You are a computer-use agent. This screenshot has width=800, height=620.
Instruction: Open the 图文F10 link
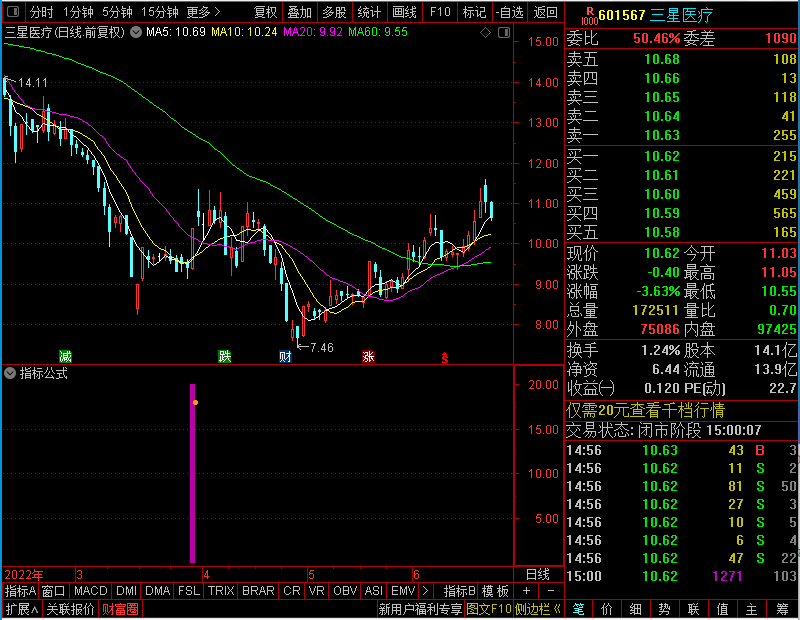coord(489,609)
